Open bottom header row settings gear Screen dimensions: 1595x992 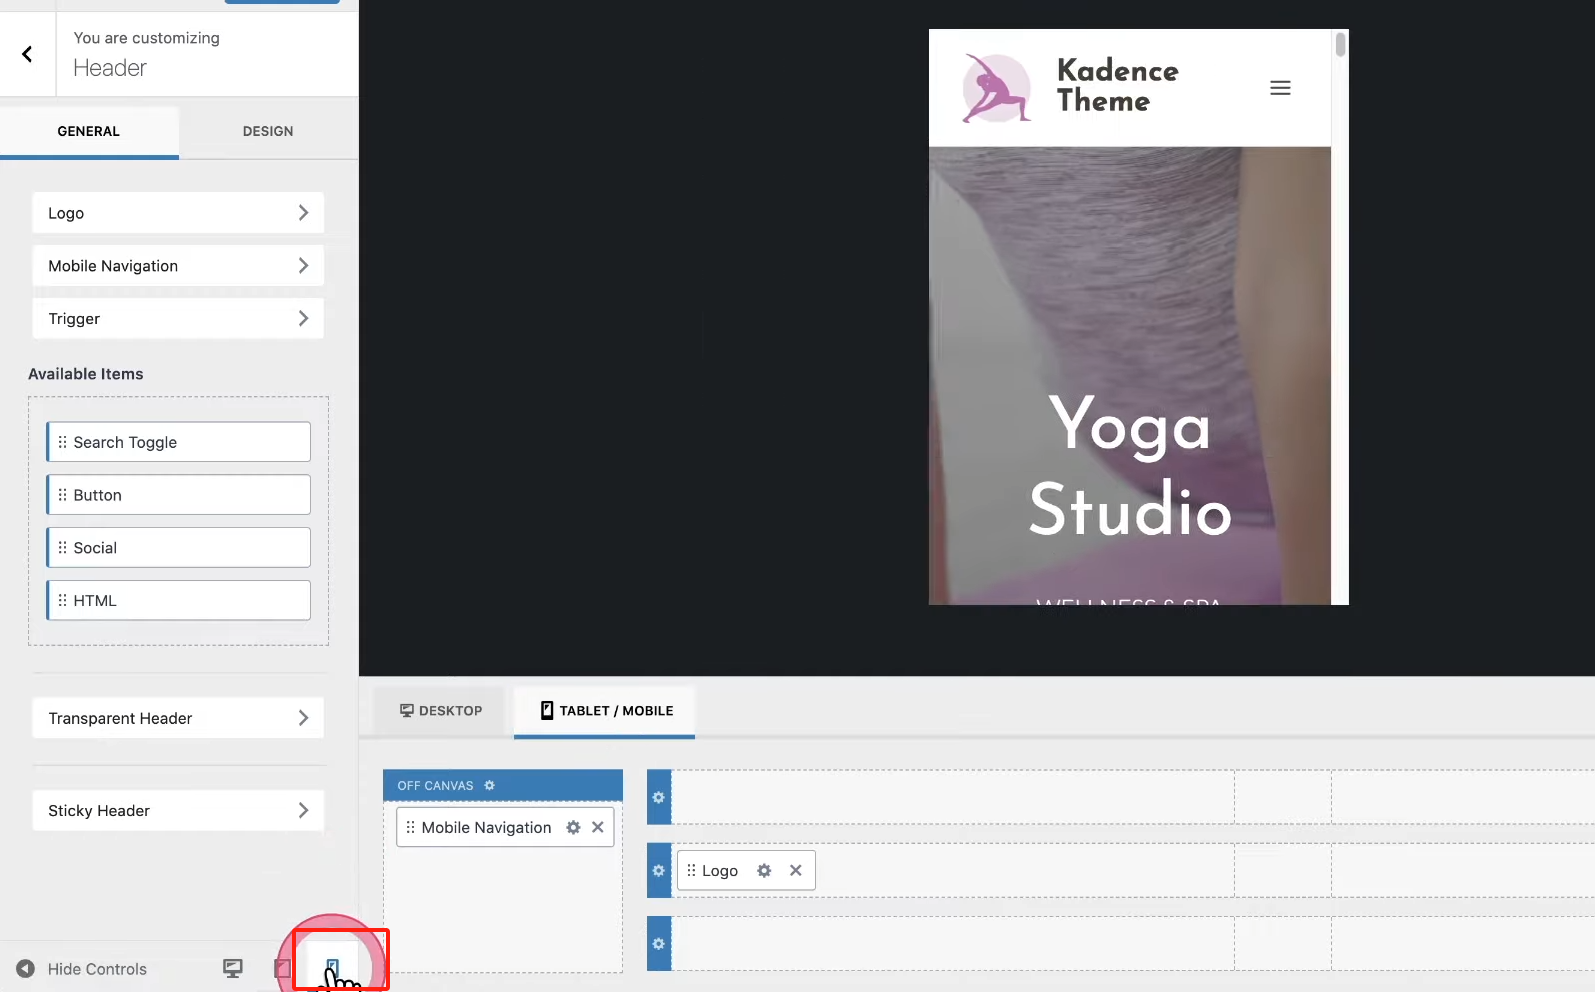pyautogui.click(x=658, y=943)
